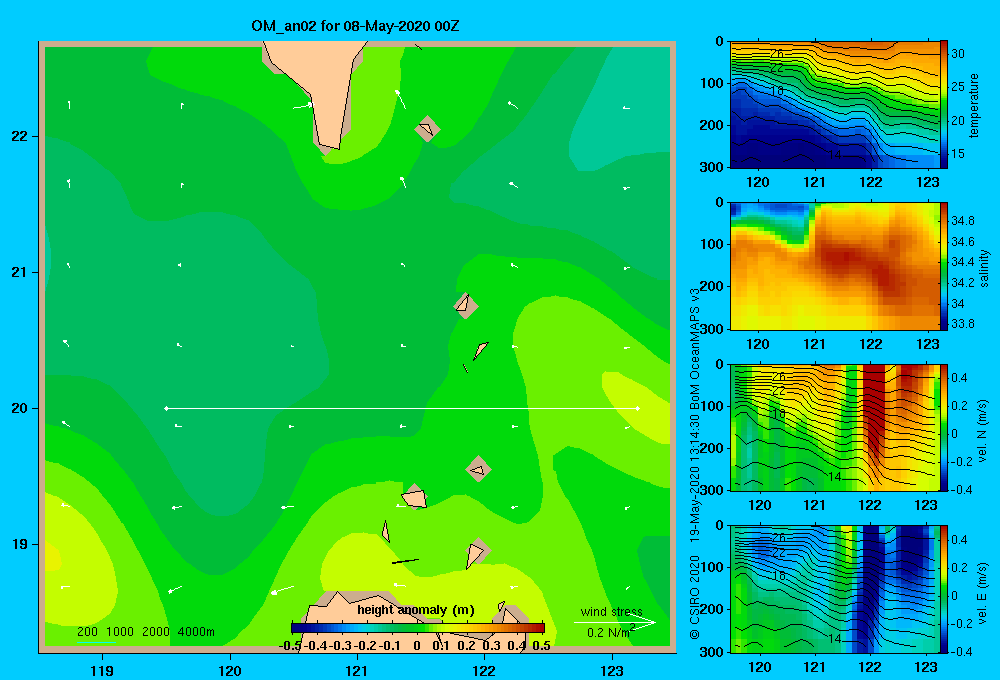The width and height of the screenshot is (1000, 680).
Task: Click the 'vel. N (m/s)' axis label
Action: click(982, 431)
